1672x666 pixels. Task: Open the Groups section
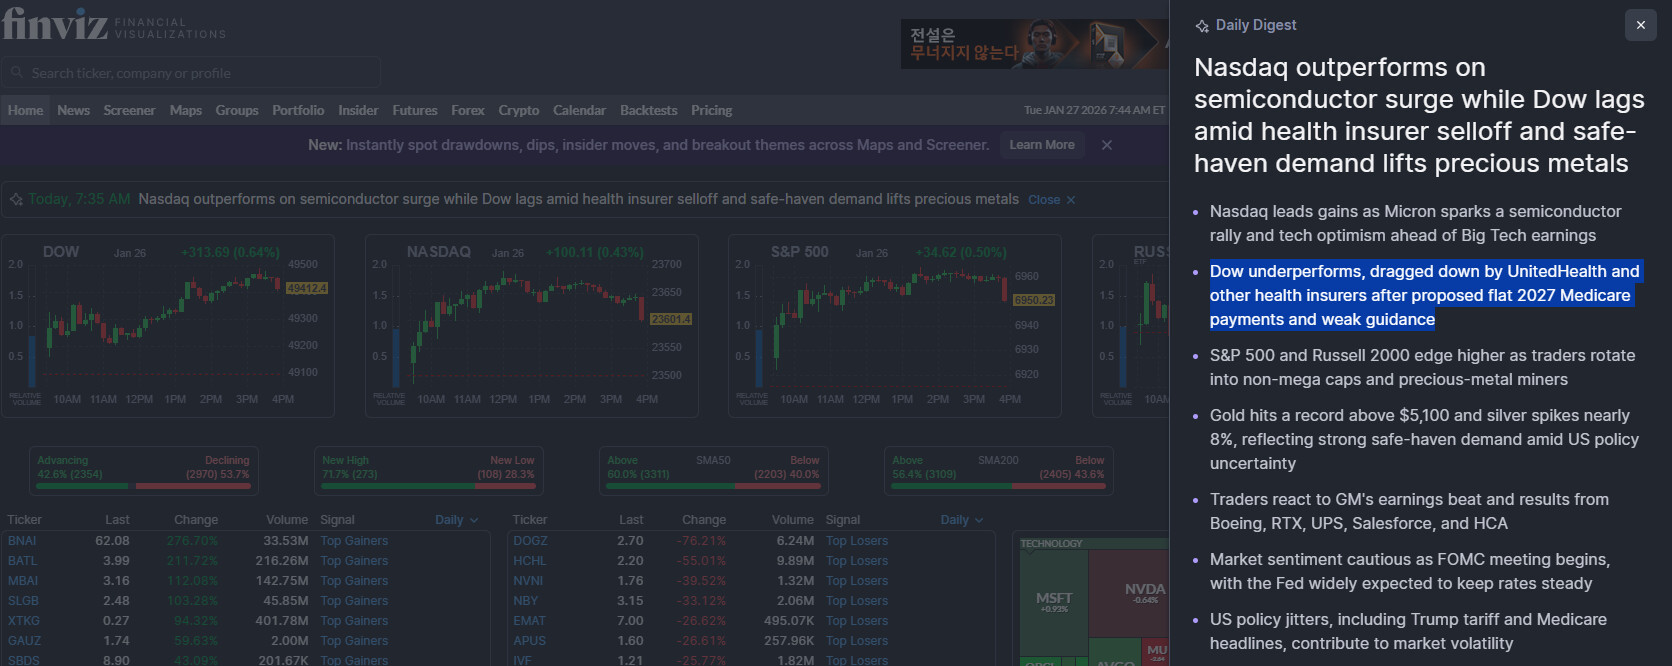click(237, 110)
